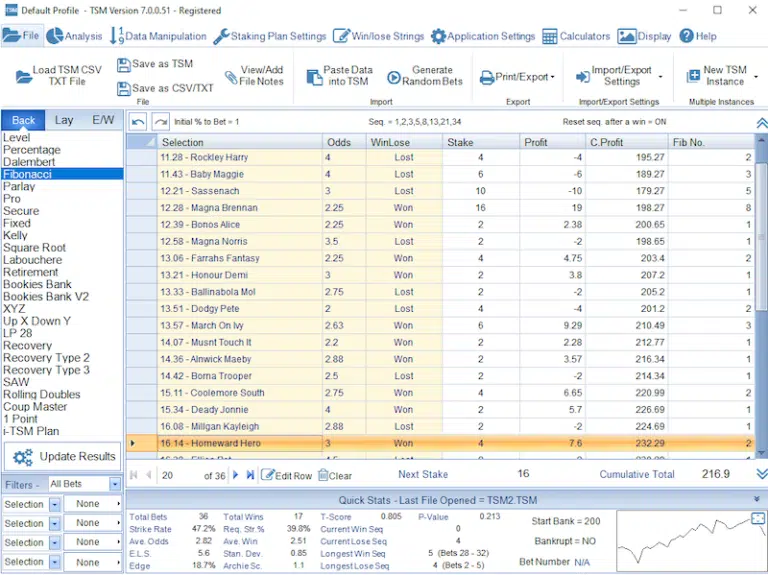Image resolution: width=768 pixels, height=575 pixels.
Task: Click the Print/Export printer icon
Action: coord(486,77)
